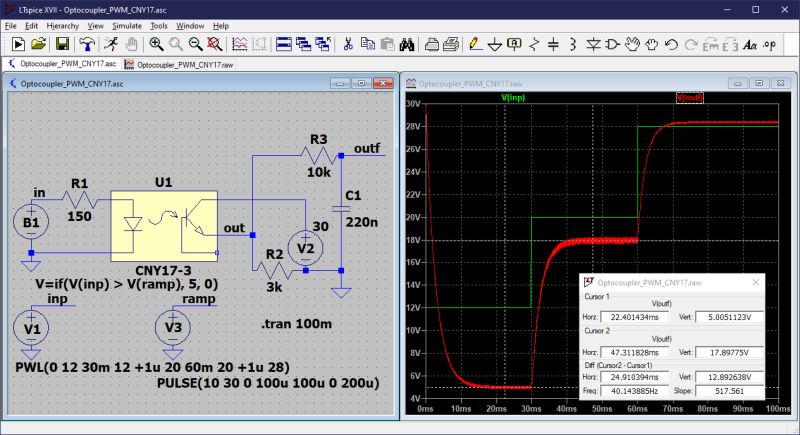Minimize the waveform plot child window
The height and width of the screenshot is (435, 800).
click(x=738, y=83)
